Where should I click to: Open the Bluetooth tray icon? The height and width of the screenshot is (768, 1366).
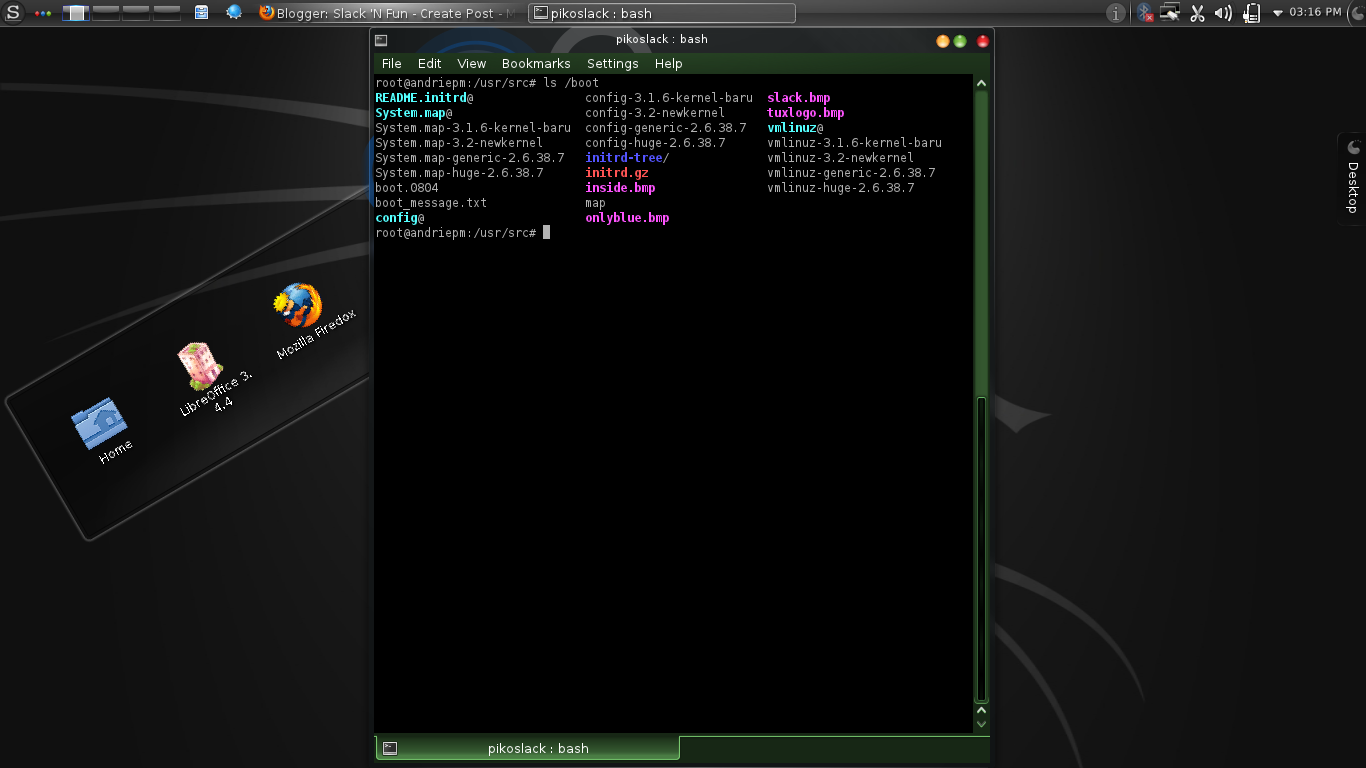click(x=1145, y=13)
